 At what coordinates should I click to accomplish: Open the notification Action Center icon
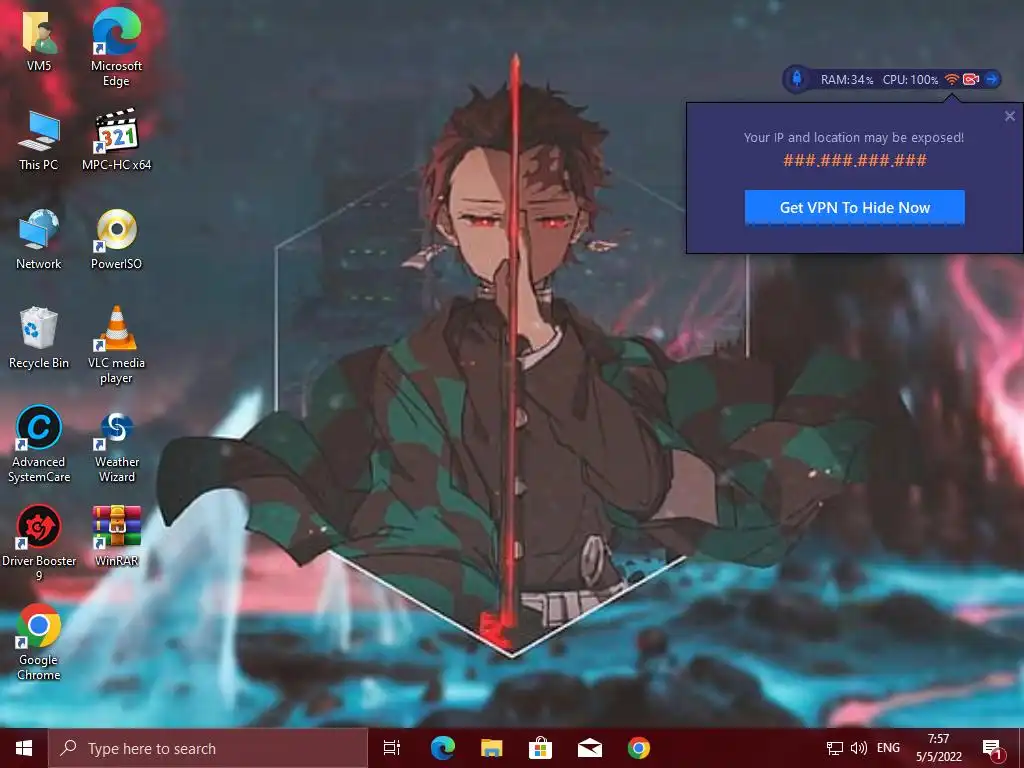992,749
